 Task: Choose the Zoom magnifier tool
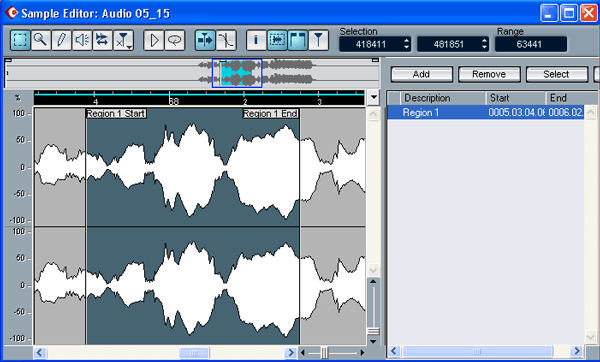tap(41, 40)
